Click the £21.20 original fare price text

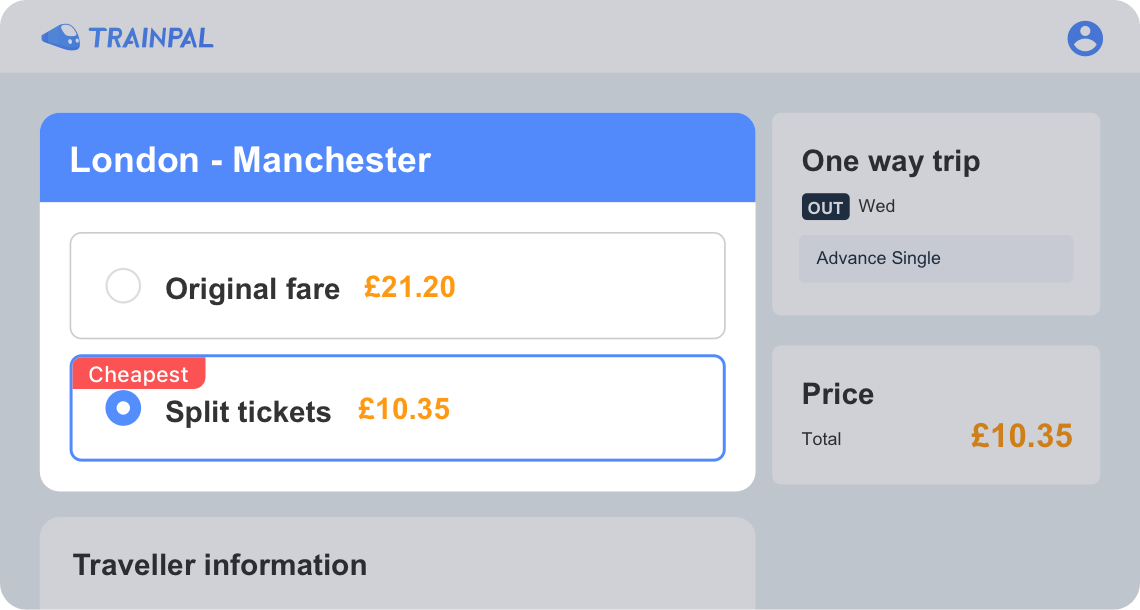point(409,287)
